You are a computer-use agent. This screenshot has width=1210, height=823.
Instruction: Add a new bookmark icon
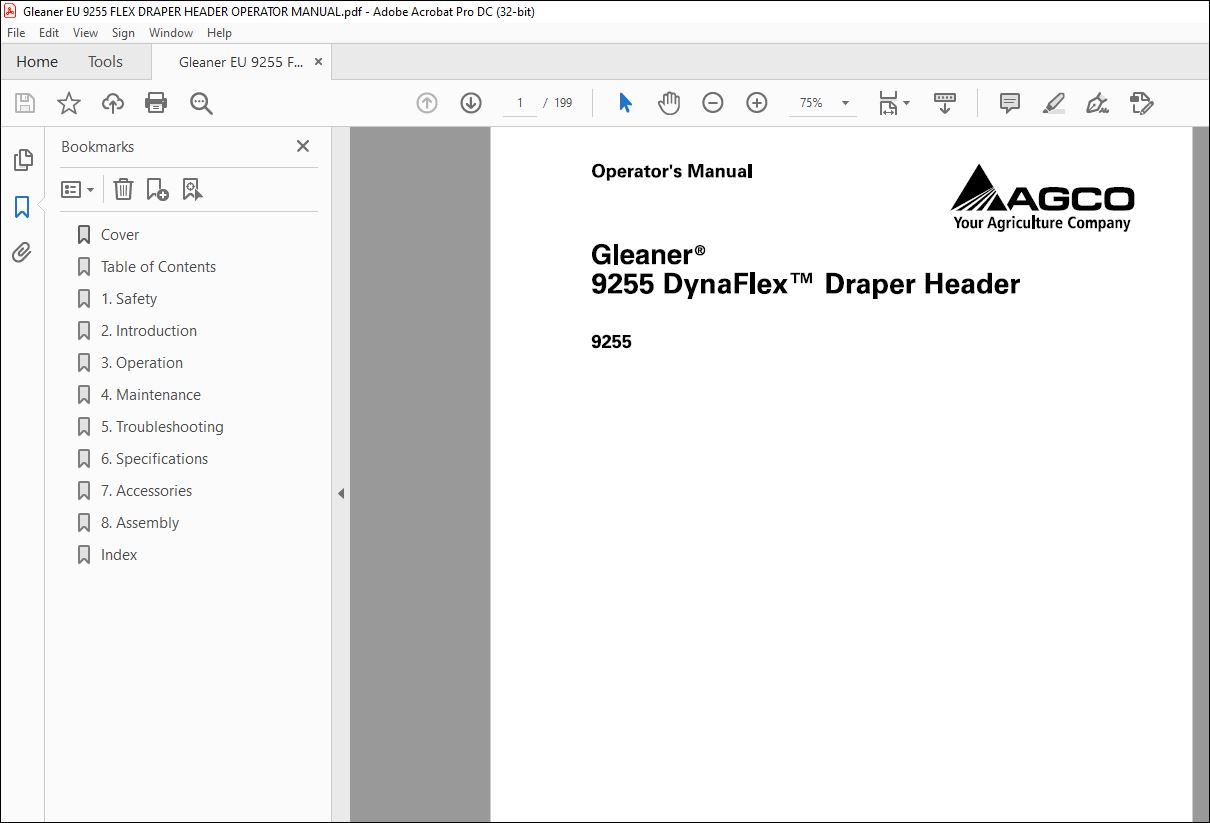(157, 189)
